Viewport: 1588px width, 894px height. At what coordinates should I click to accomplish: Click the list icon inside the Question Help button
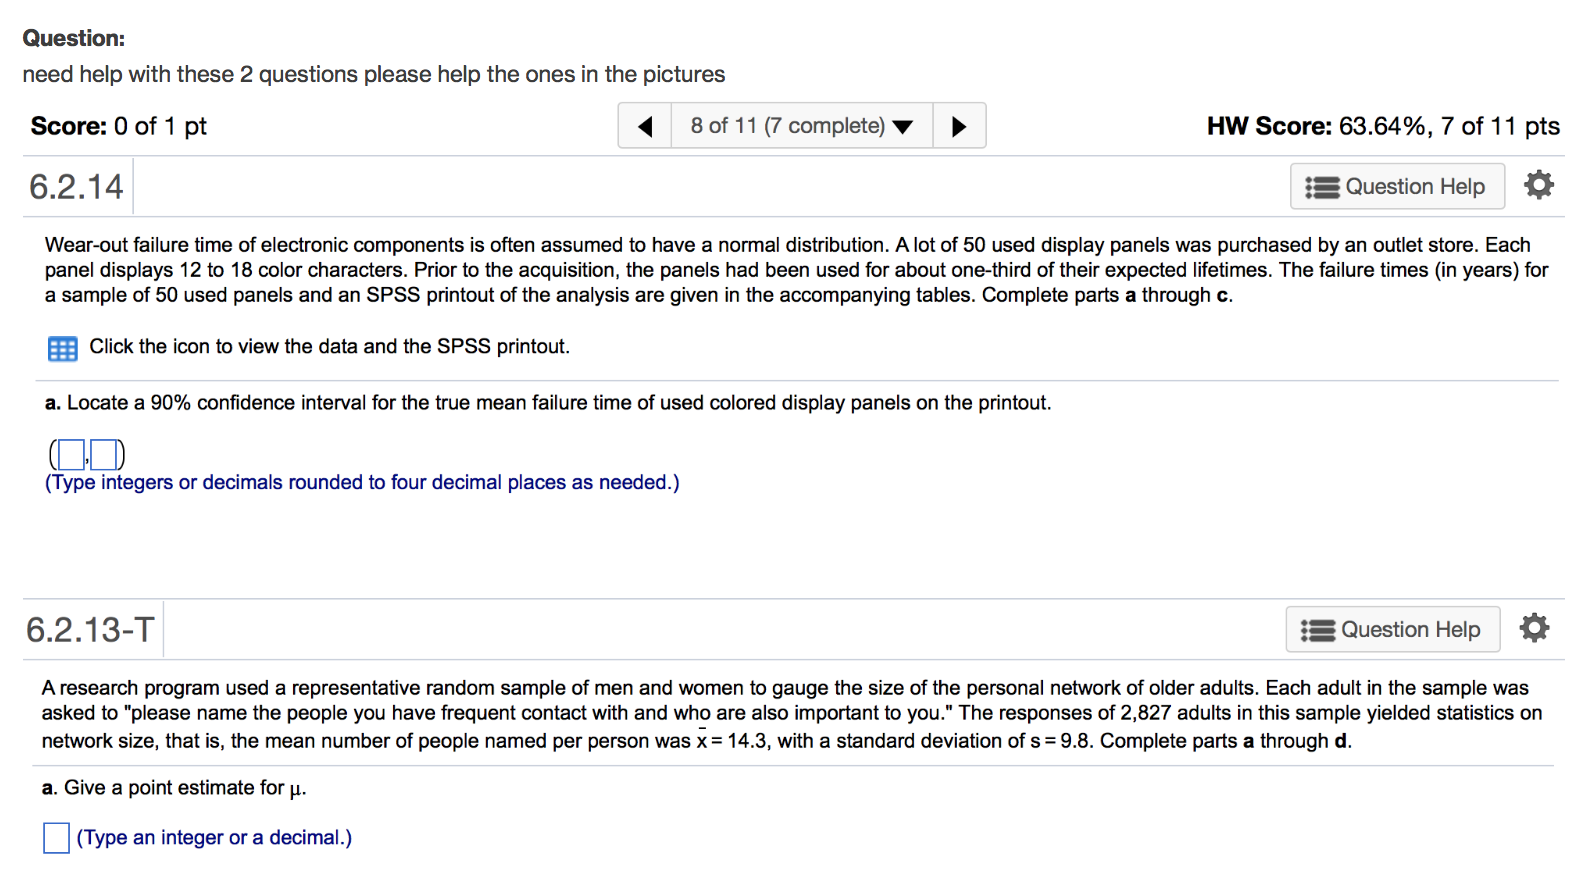[x=1322, y=186]
